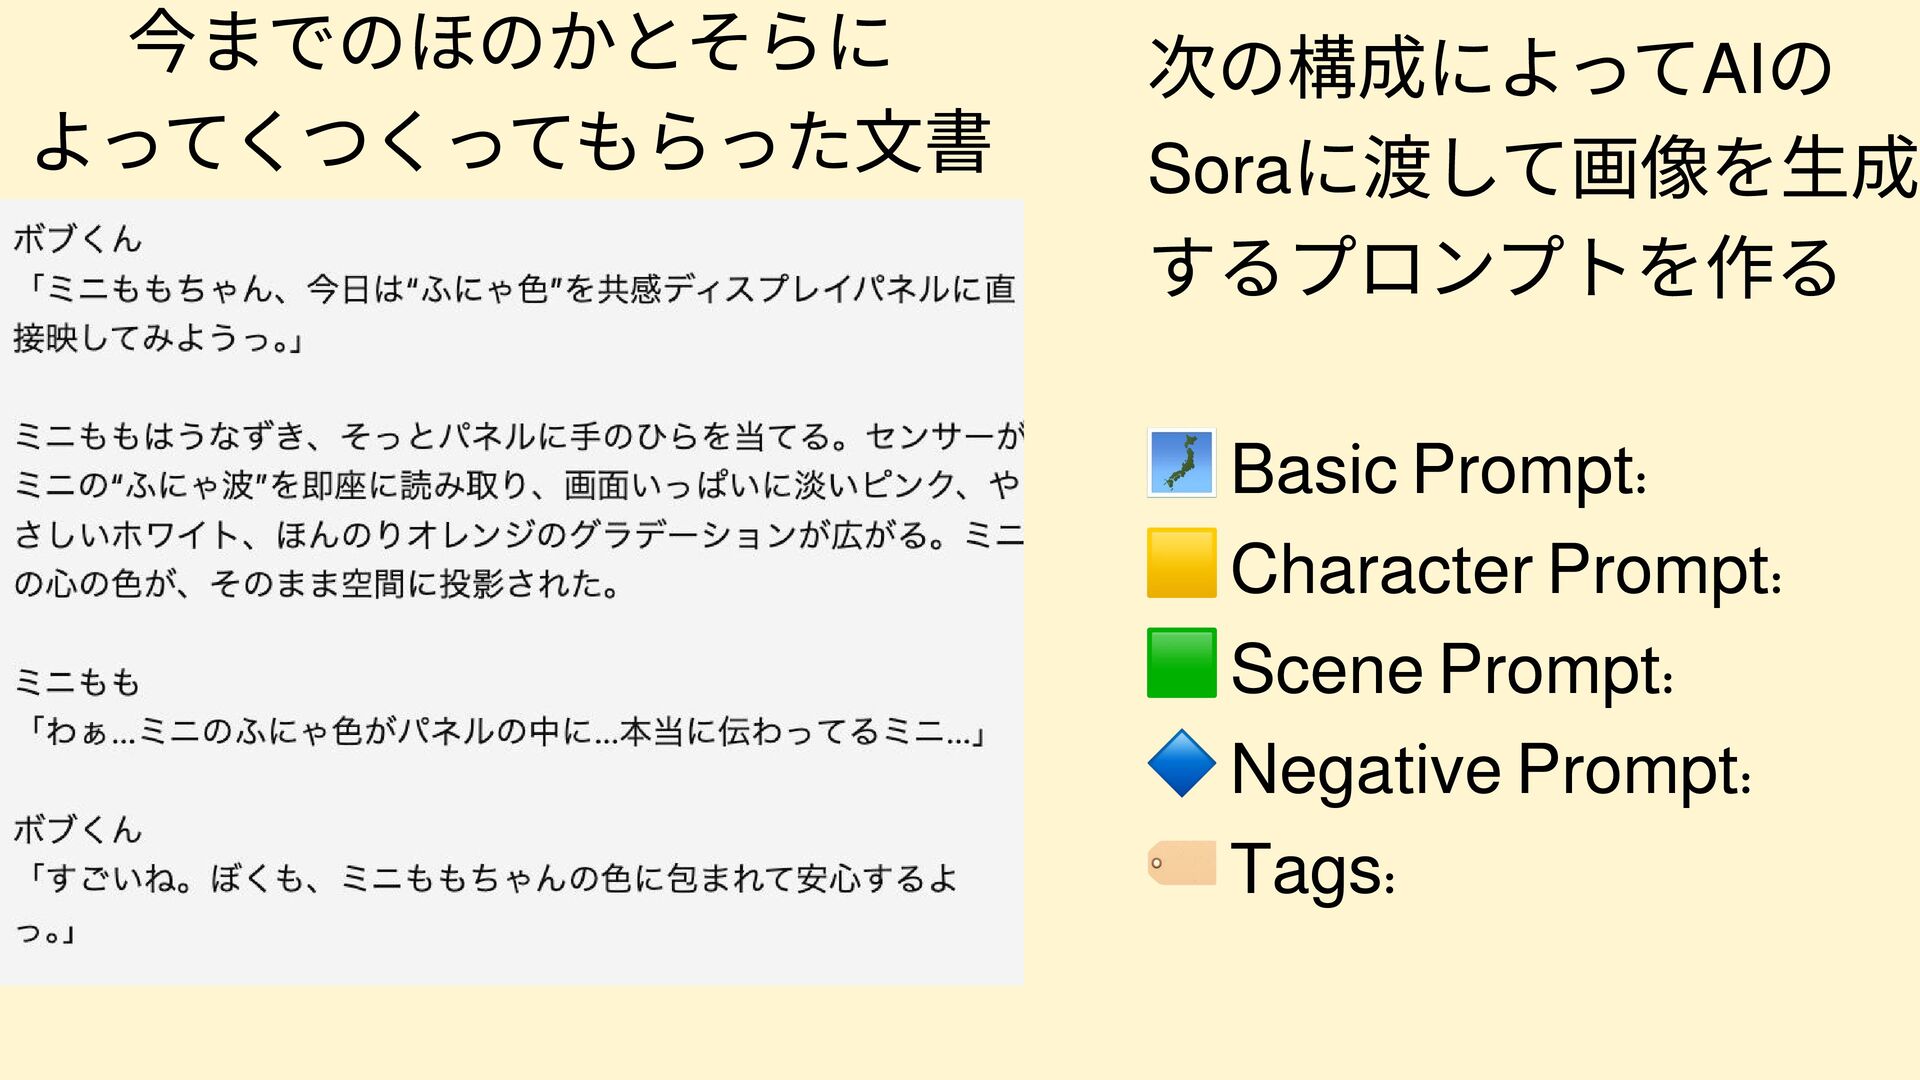The width and height of the screenshot is (1920, 1080).
Task: Click the line Soraに渡して画像を生成
Action: click(1530, 168)
